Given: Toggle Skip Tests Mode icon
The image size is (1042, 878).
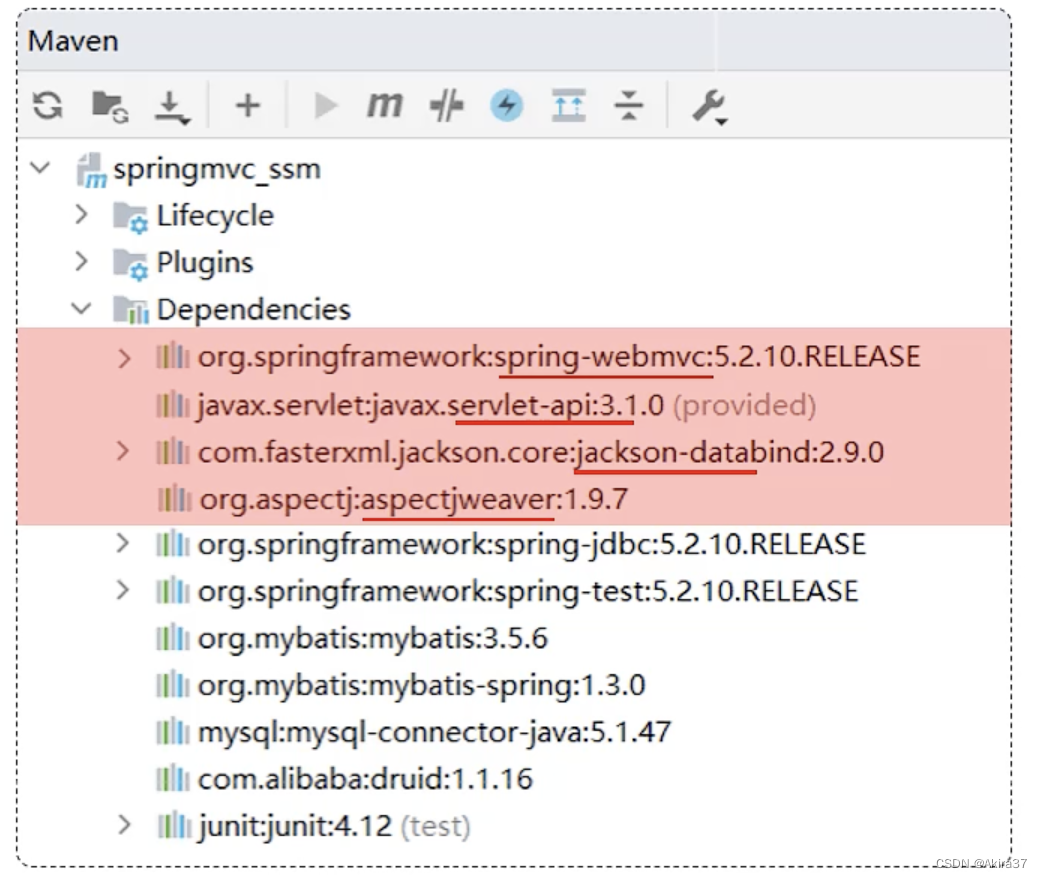Looking at the screenshot, I should coord(446,105).
